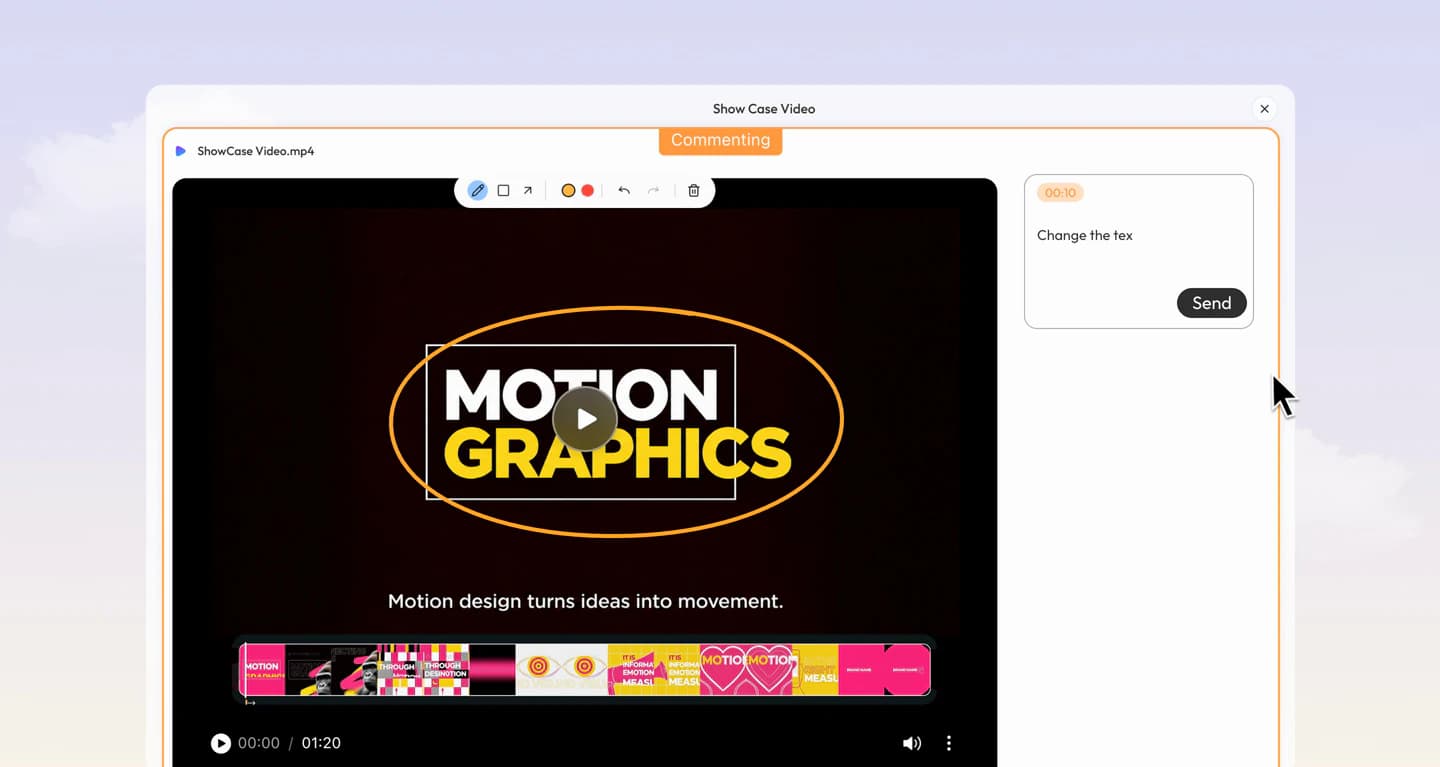Undo the last annotation
Image resolution: width=1440 pixels, height=767 pixels.
click(624, 190)
